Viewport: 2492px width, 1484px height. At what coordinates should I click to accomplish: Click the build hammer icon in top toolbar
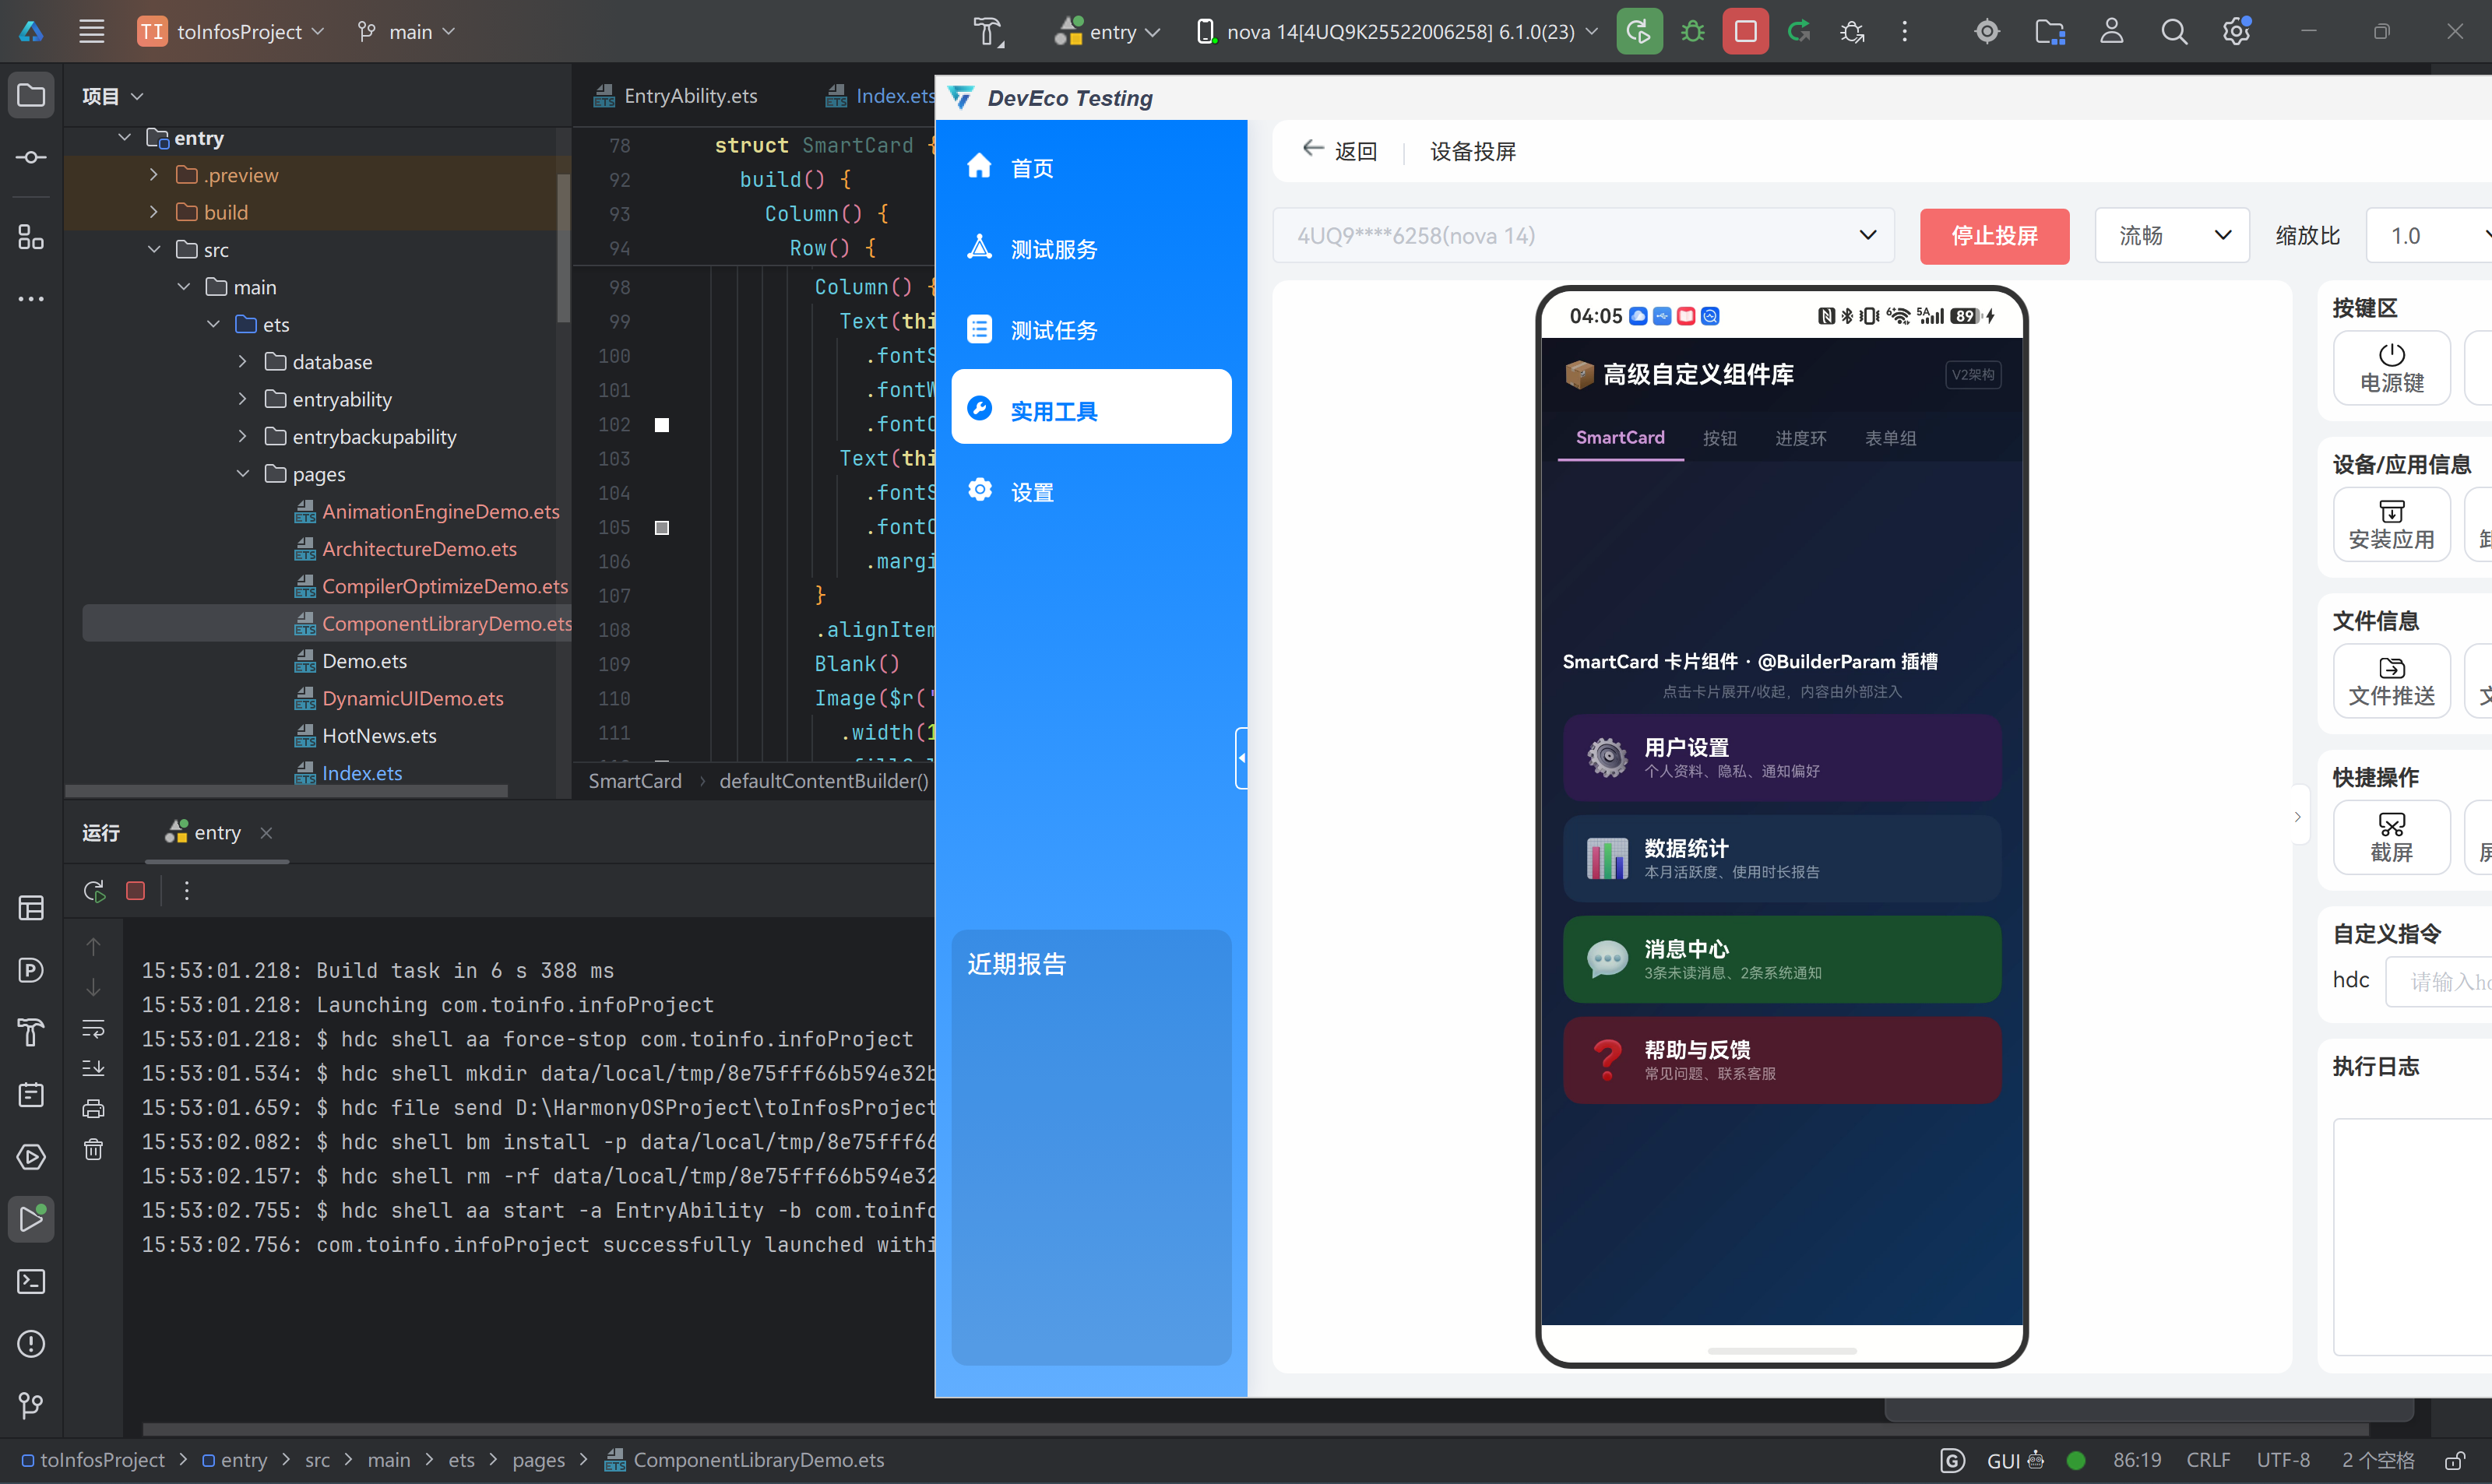(988, 31)
